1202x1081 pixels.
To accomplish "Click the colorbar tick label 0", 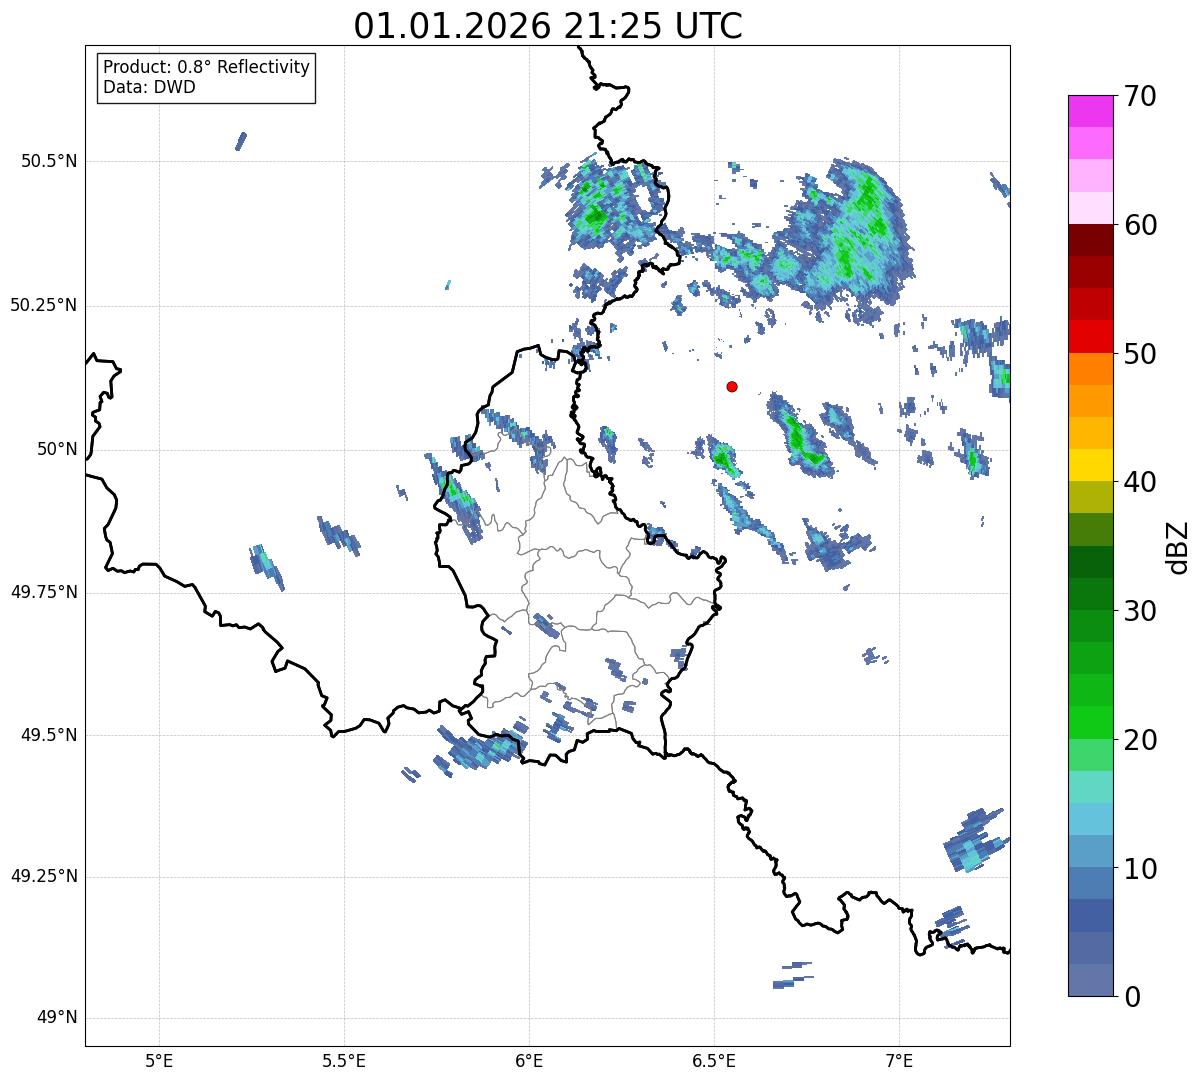I will pos(1132,997).
